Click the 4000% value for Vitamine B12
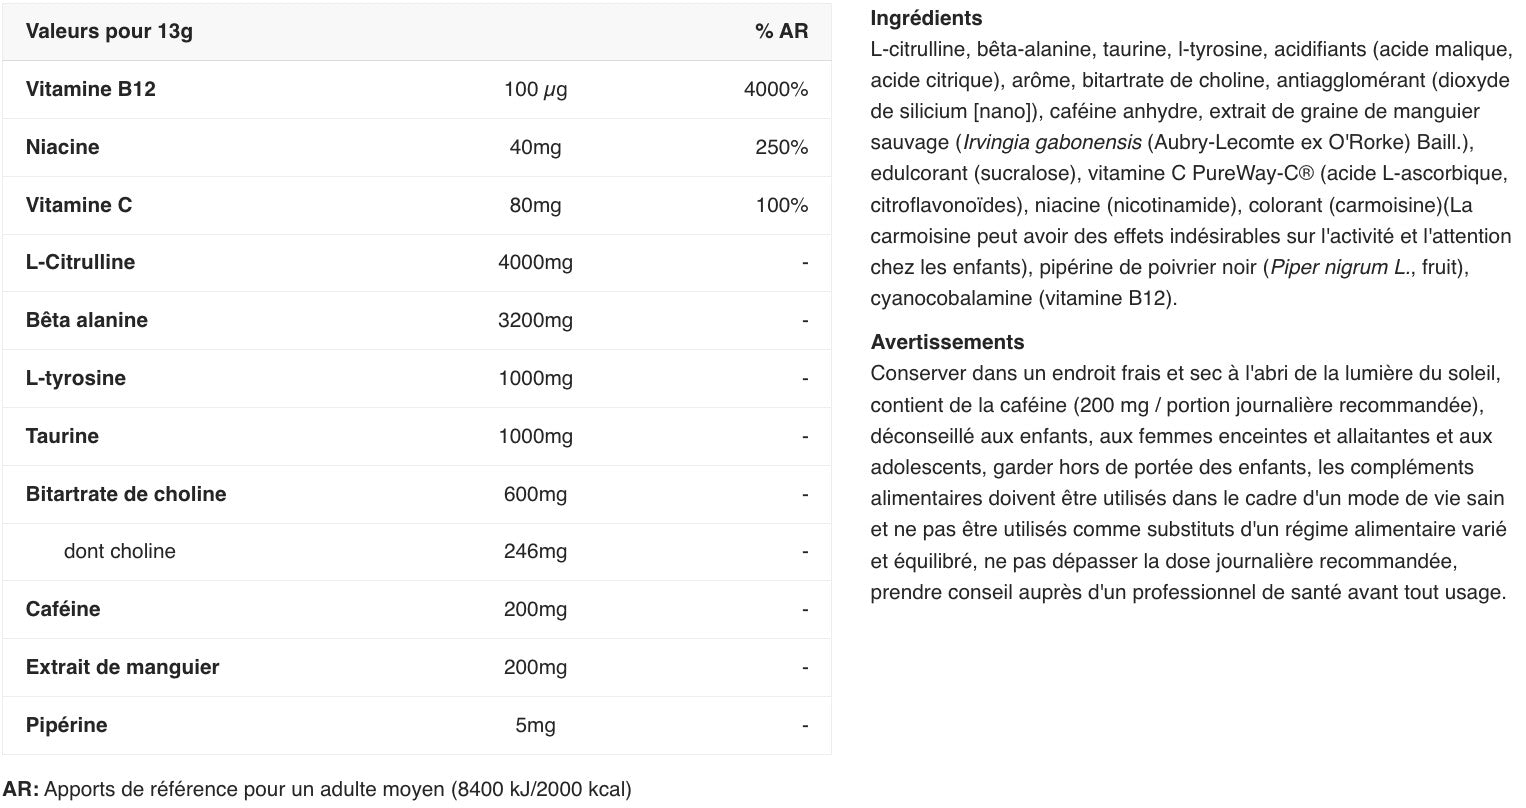Viewport: 1526px width, 808px height. [x=776, y=89]
